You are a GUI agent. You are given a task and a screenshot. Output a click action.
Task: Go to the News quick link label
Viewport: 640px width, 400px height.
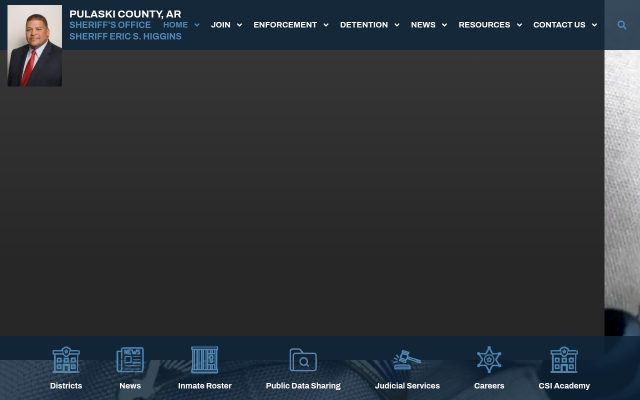coord(130,386)
